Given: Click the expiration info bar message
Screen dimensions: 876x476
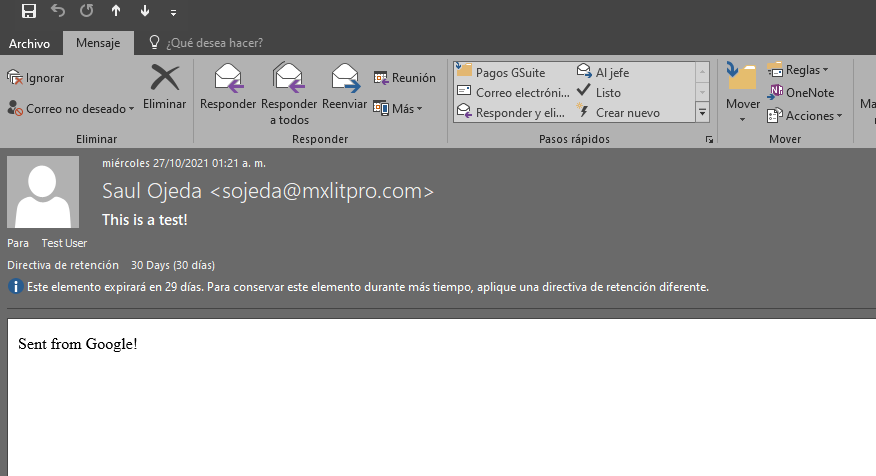Looking at the screenshot, I should point(368,287).
